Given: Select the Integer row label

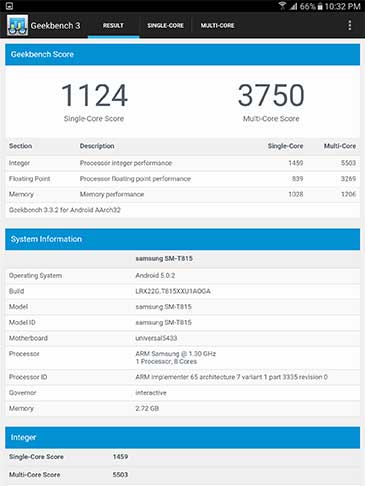Looking at the screenshot, I should pos(19,163).
